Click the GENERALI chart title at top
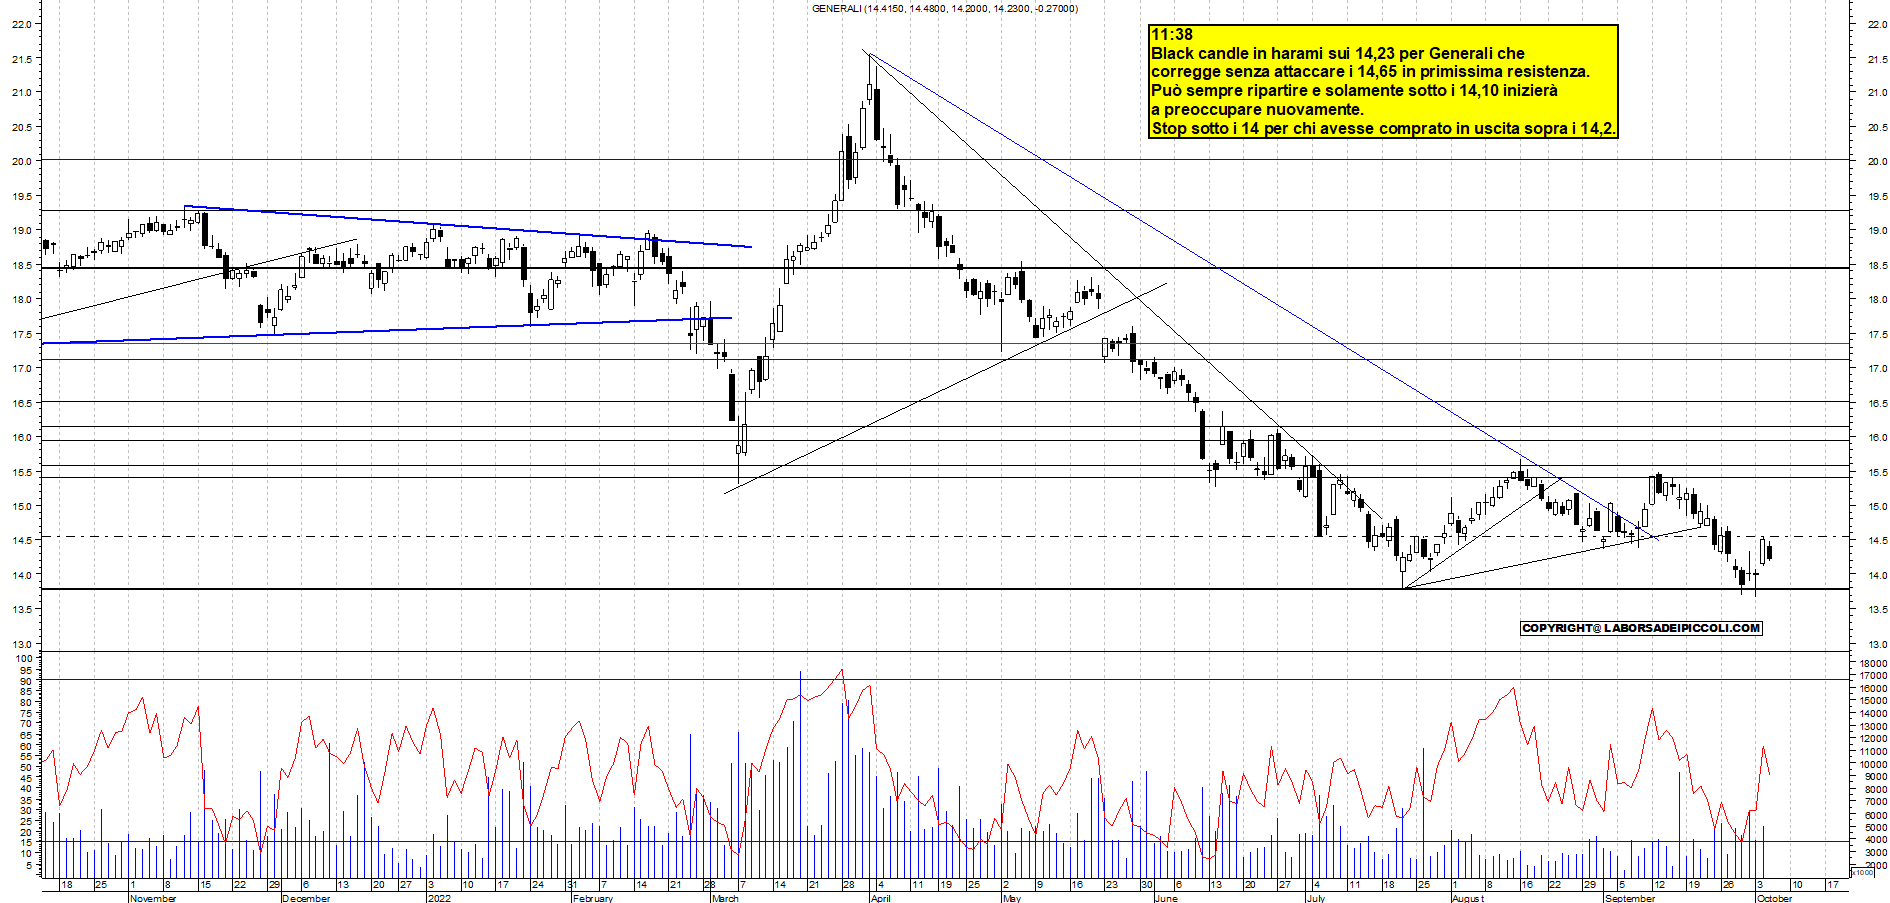This screenshot has height=903, width=1890. [x=944, y=9]
